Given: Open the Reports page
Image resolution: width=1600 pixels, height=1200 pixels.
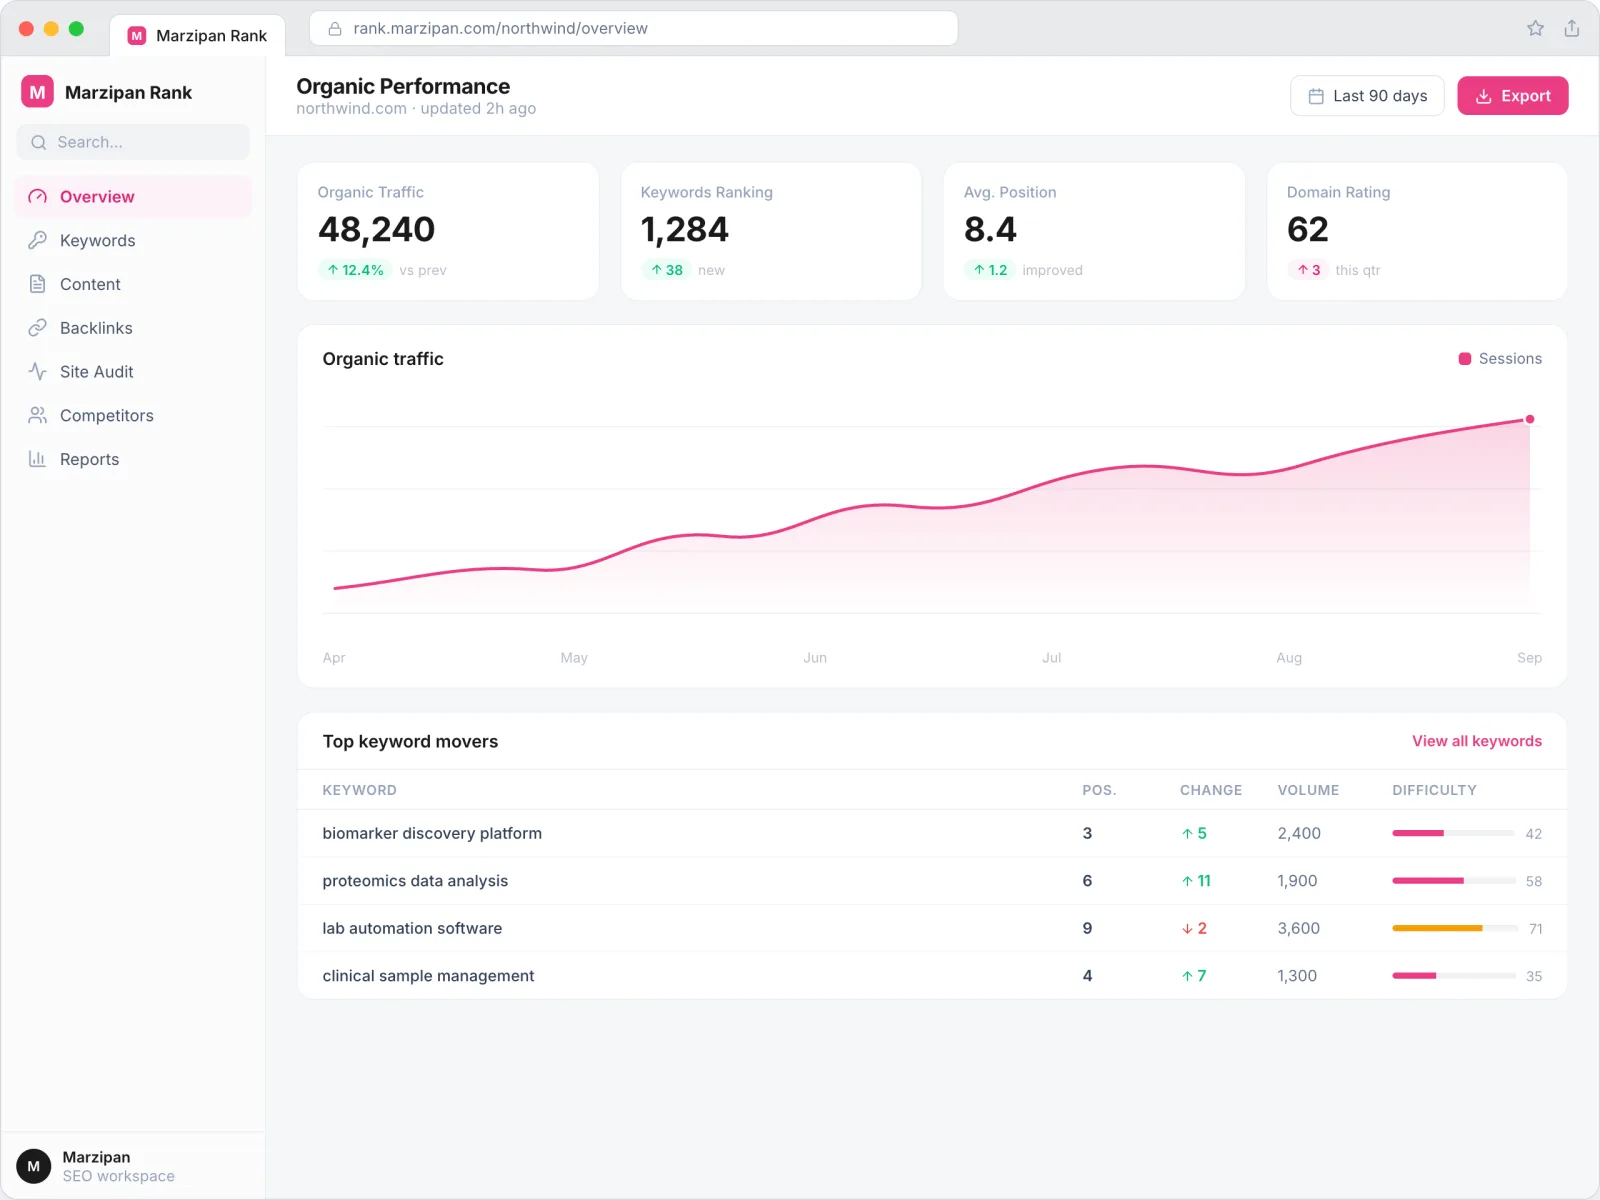Looking at the screenshot, I should click(x=133, y=459).
